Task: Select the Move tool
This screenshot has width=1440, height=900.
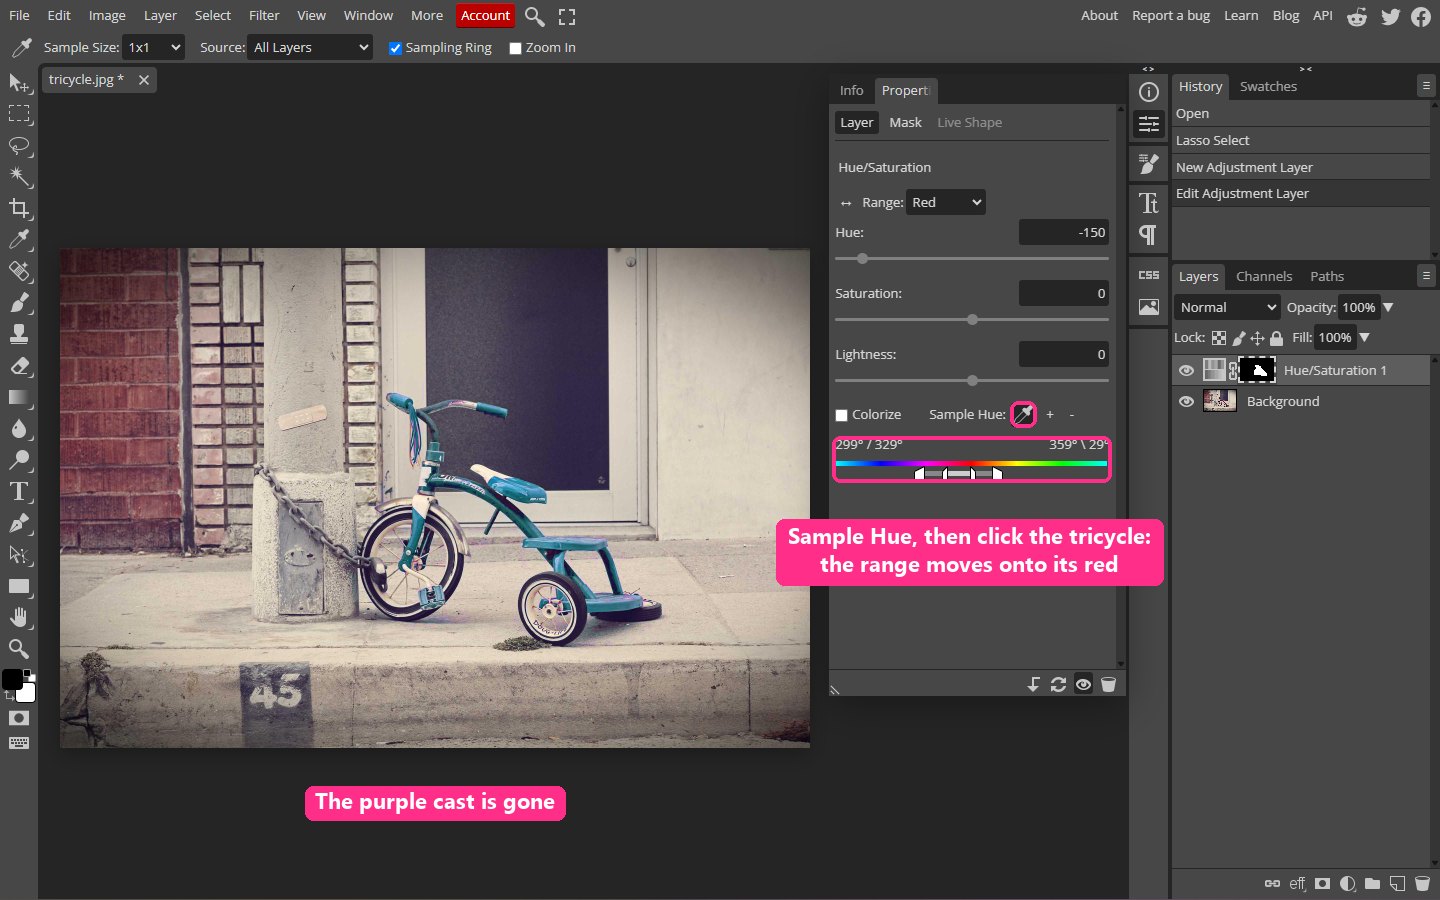Action: click(19, 82)
